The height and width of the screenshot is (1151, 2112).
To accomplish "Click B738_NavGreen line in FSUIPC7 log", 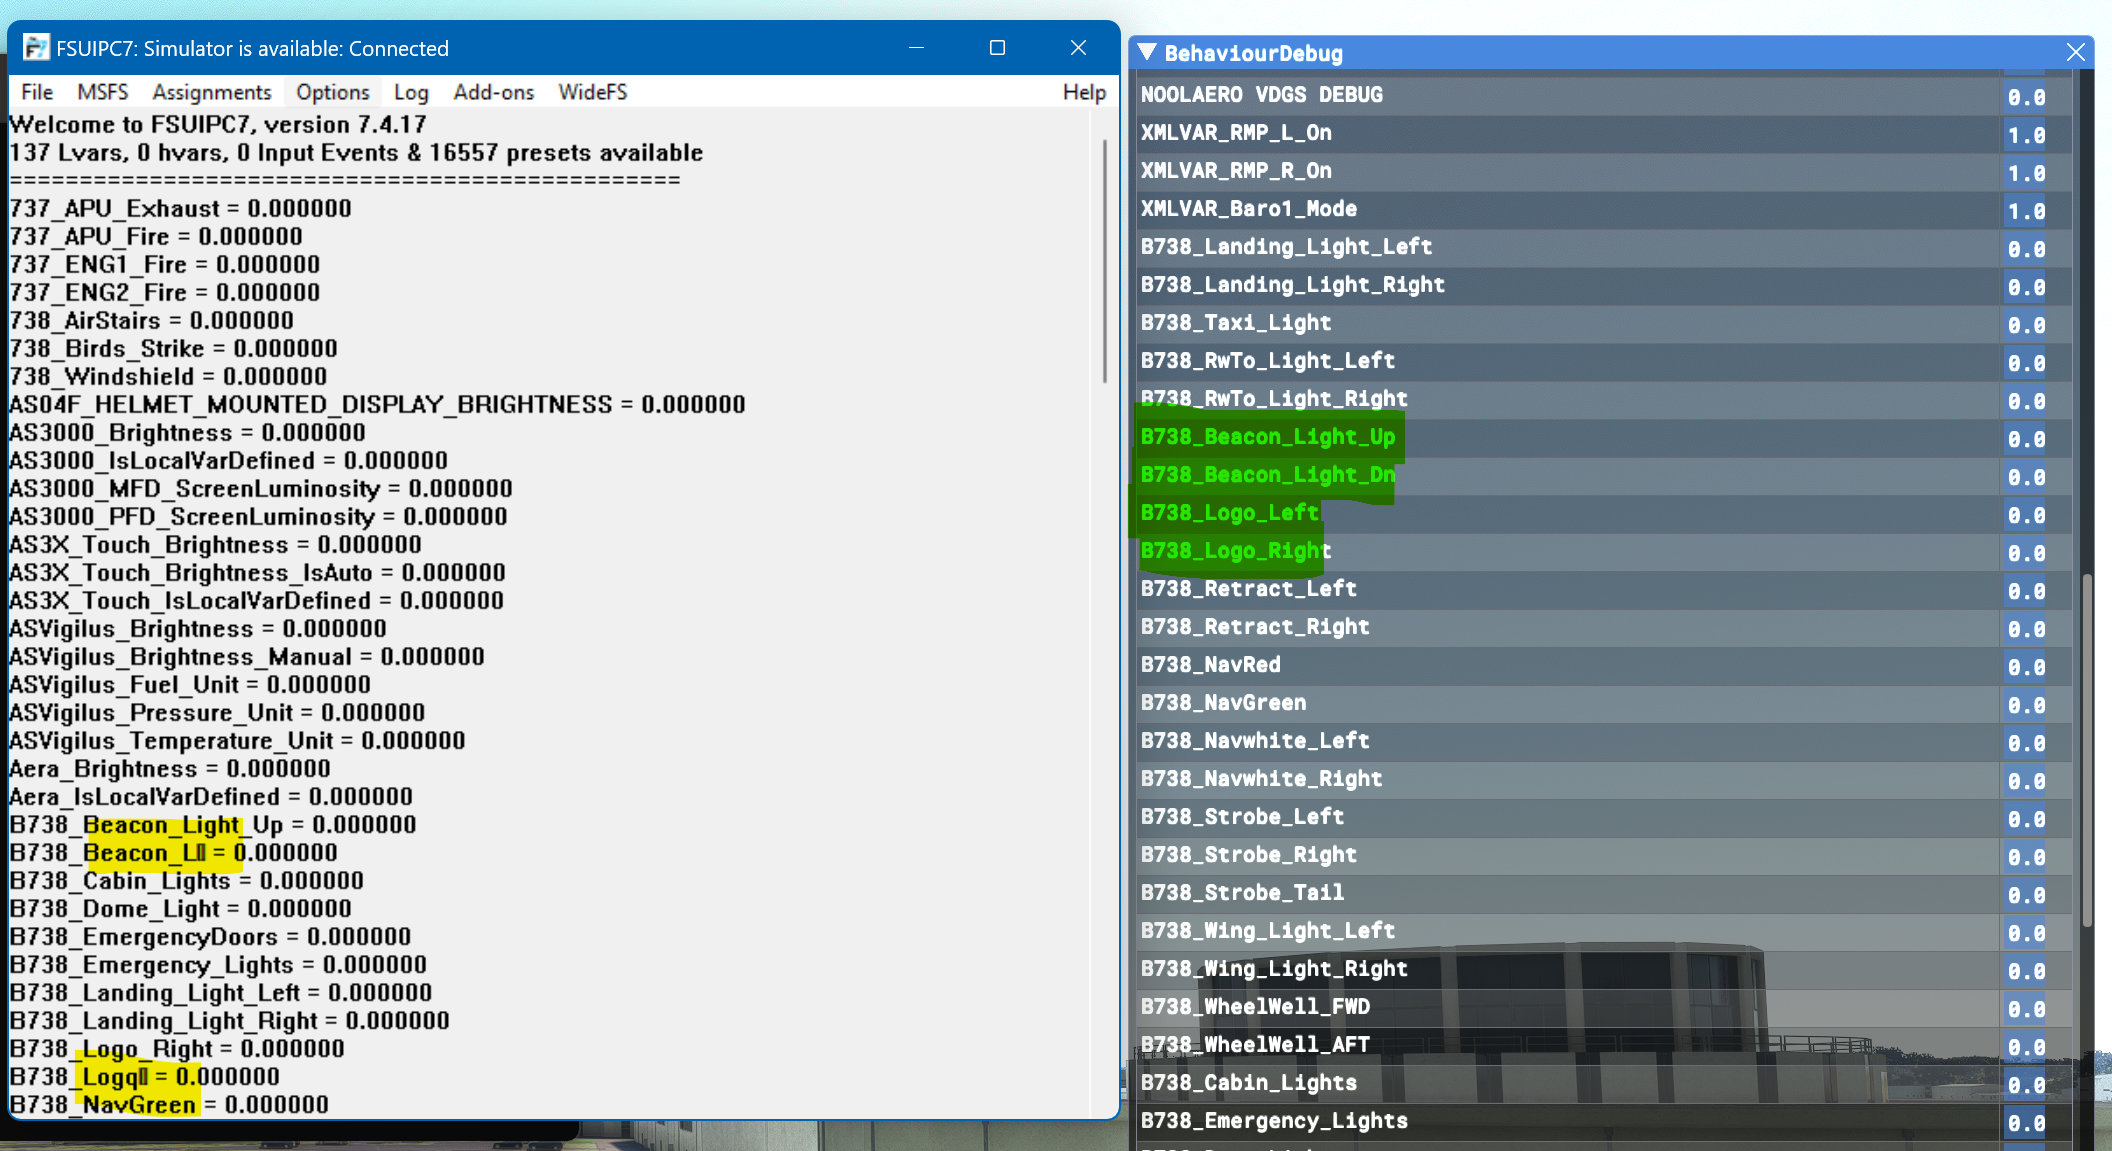I will coord(169,1104).
